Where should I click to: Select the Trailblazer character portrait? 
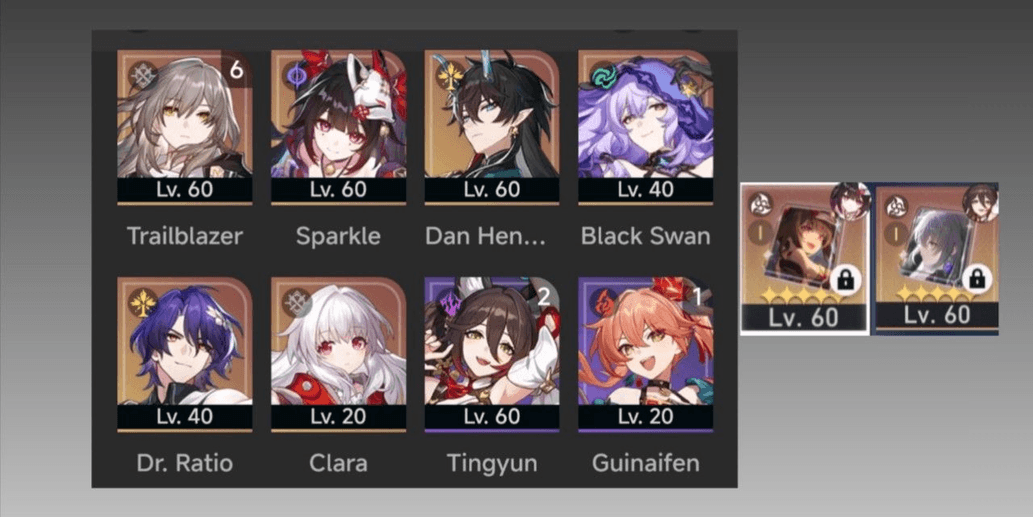tap(184, 127)
